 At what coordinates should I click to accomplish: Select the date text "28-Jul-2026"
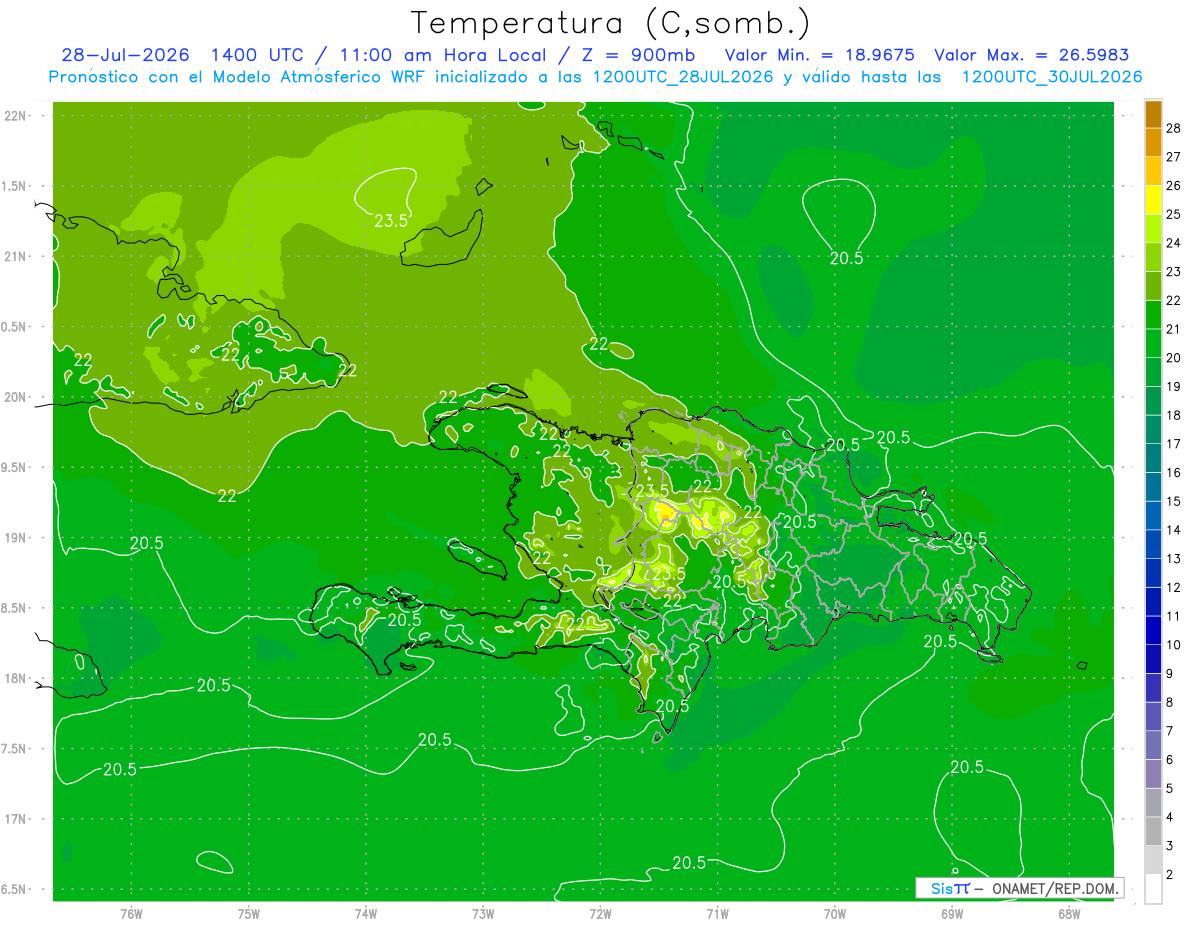pos(127,55)
